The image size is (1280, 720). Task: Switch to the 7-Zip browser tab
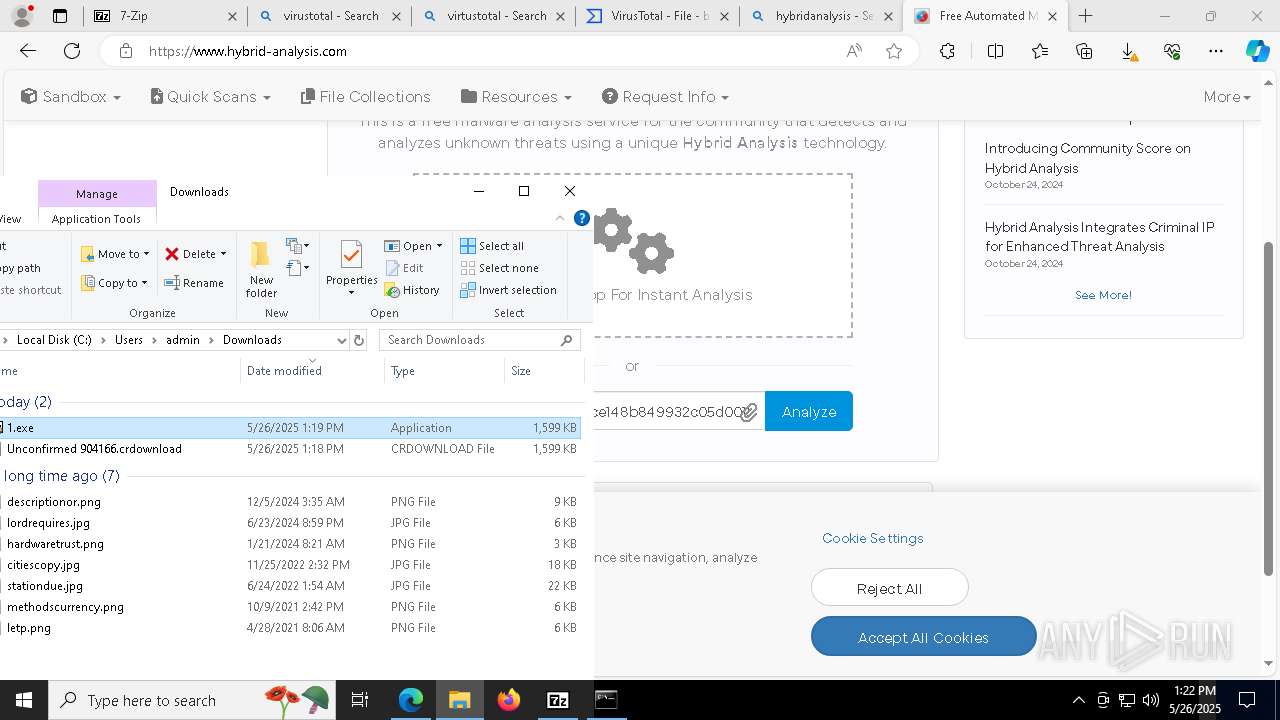point(165,16)
